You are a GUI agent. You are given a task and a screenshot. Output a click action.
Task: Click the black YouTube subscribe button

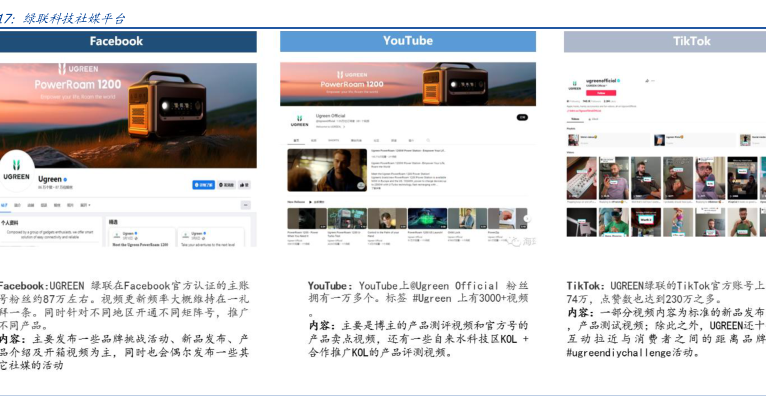522,117
